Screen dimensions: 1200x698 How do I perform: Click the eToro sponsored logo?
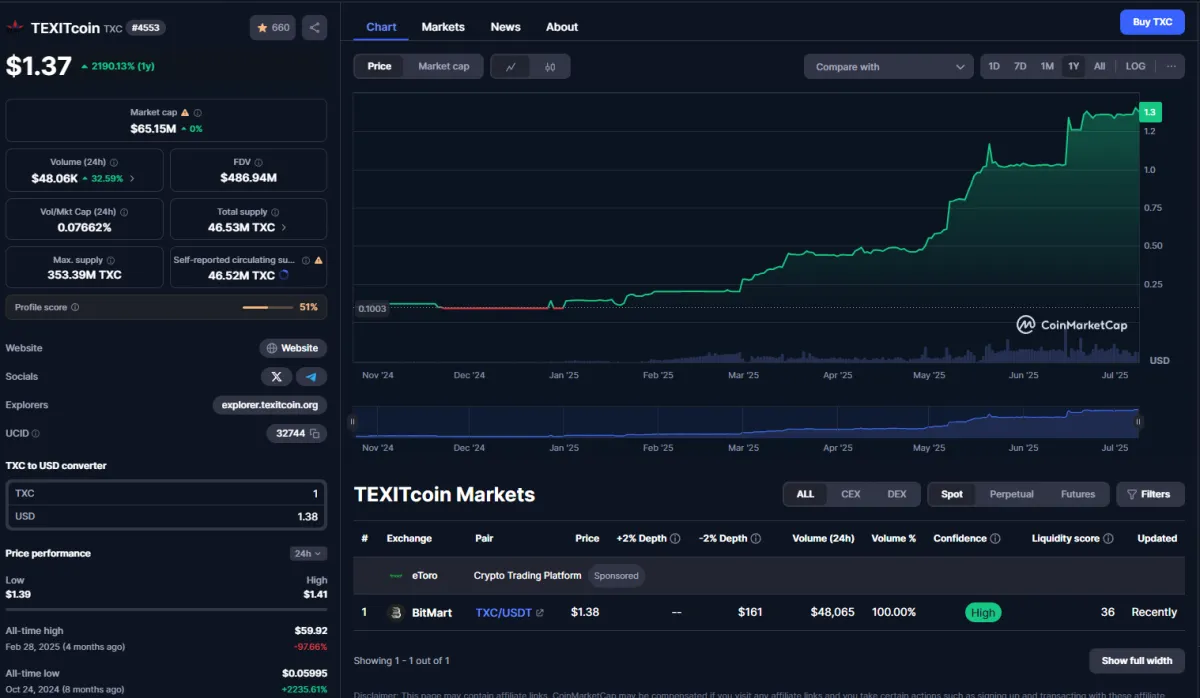click(396, 576)
